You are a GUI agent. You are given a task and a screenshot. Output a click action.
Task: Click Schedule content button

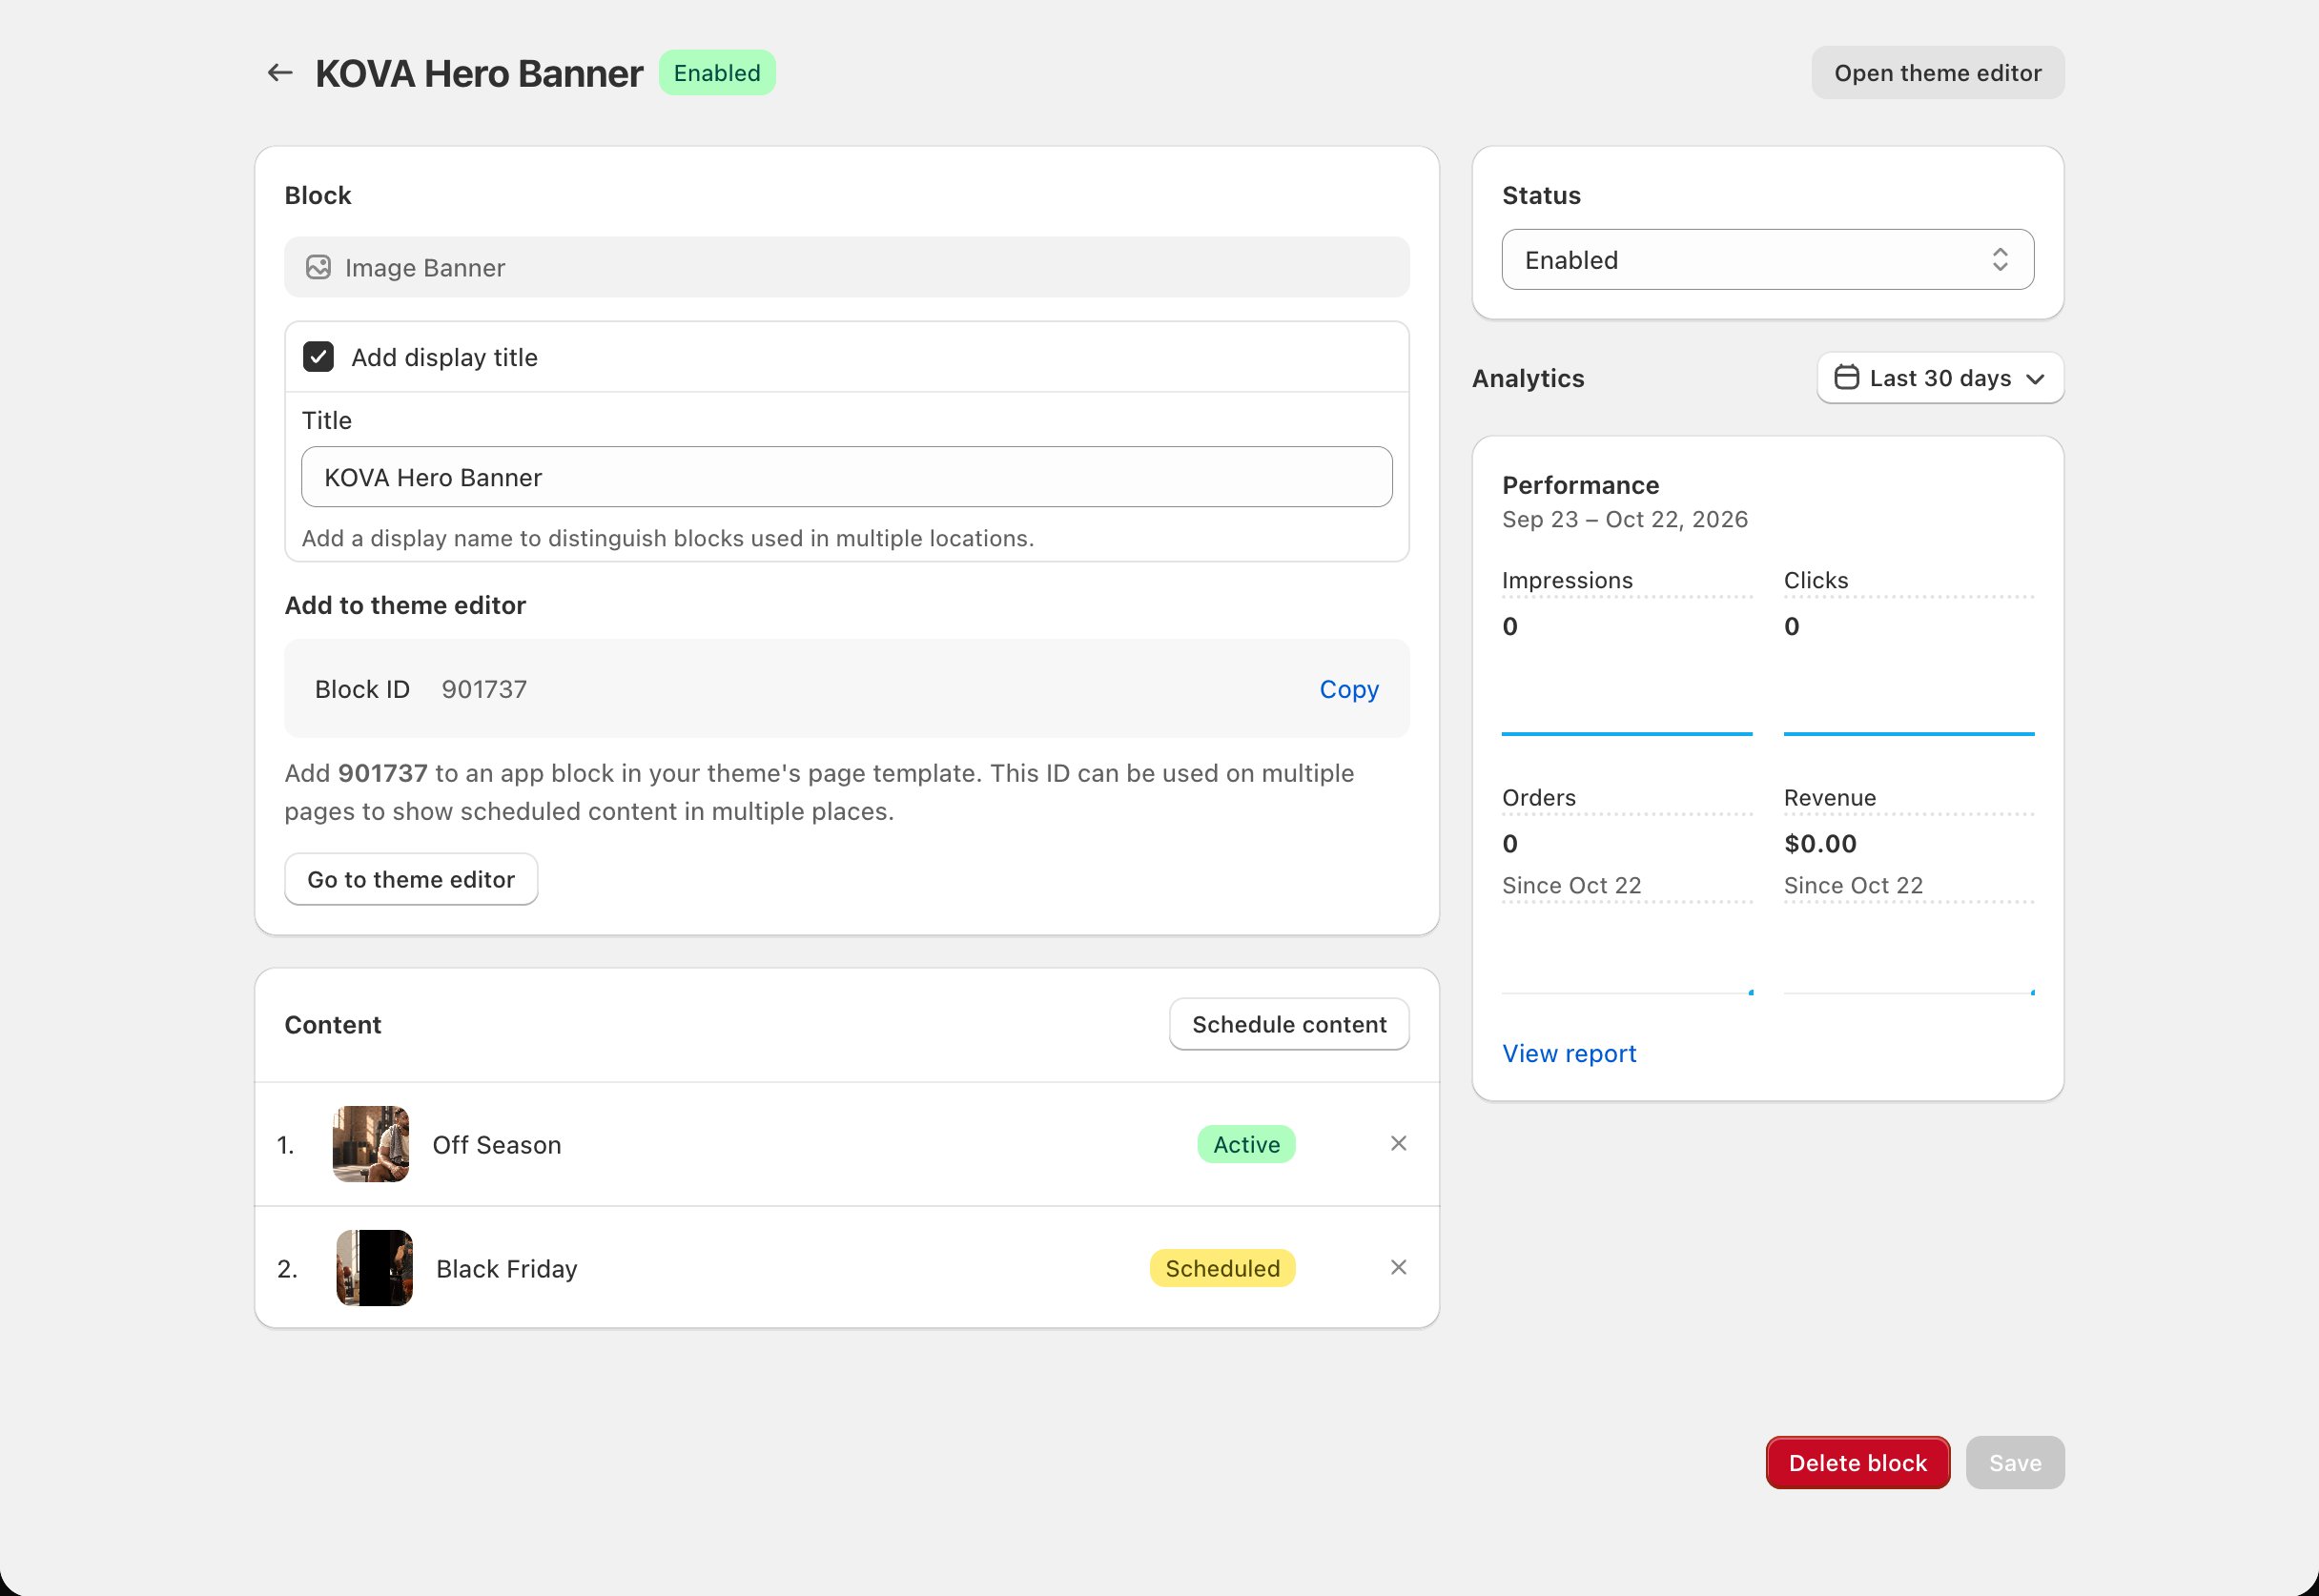point(1289,1024)
